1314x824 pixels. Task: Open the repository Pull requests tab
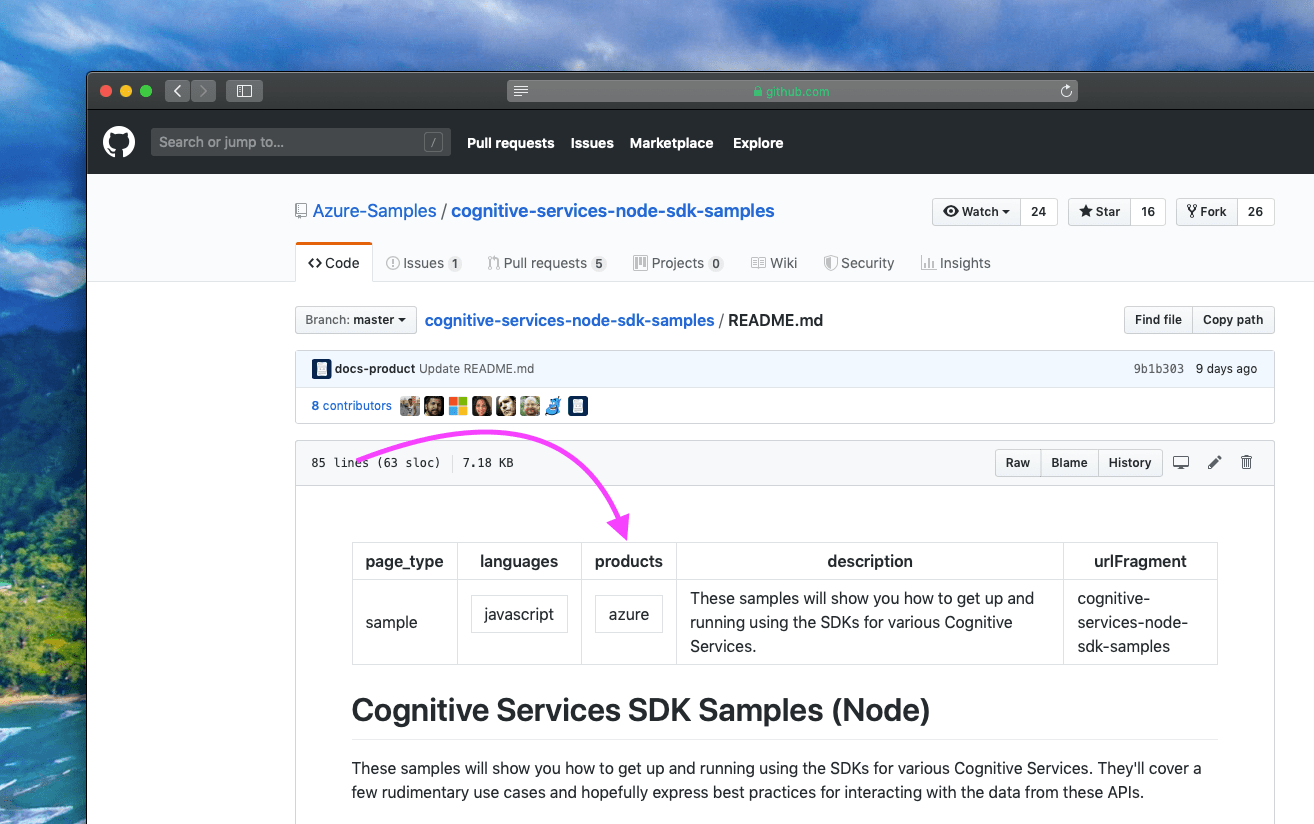pyautogui.click(x=547, y=263)
